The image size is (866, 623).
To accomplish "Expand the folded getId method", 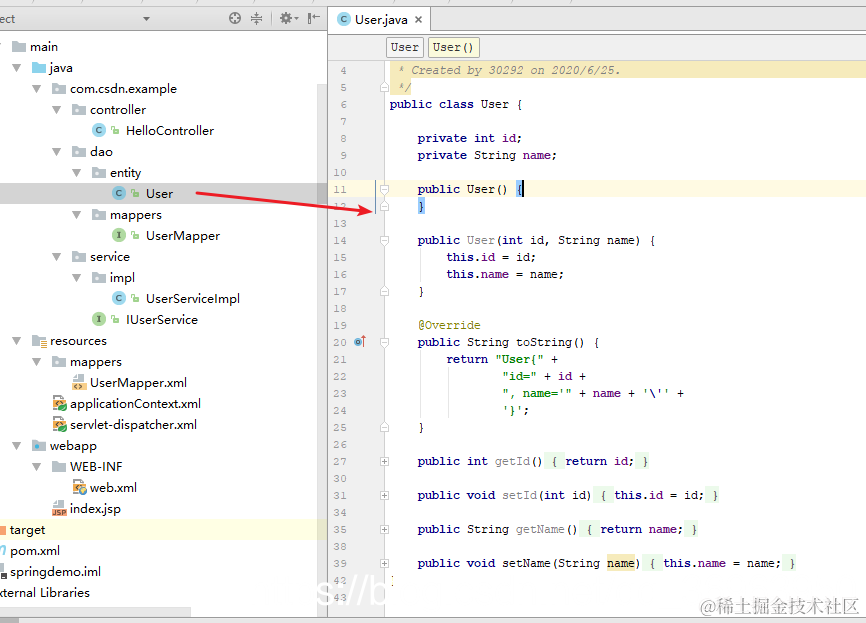I will click(x=384, y=461).
